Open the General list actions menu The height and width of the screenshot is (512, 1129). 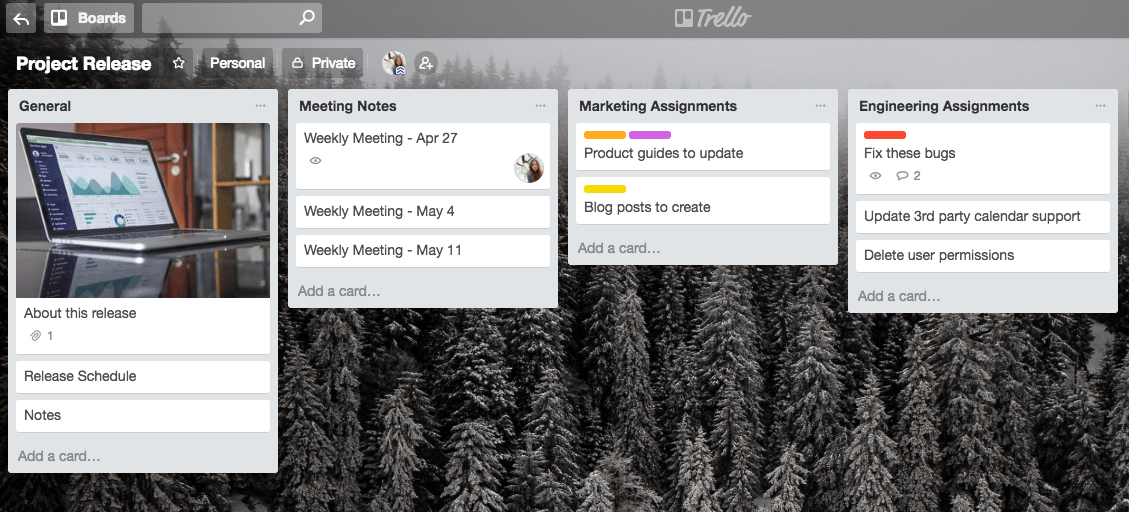[260, 106]
